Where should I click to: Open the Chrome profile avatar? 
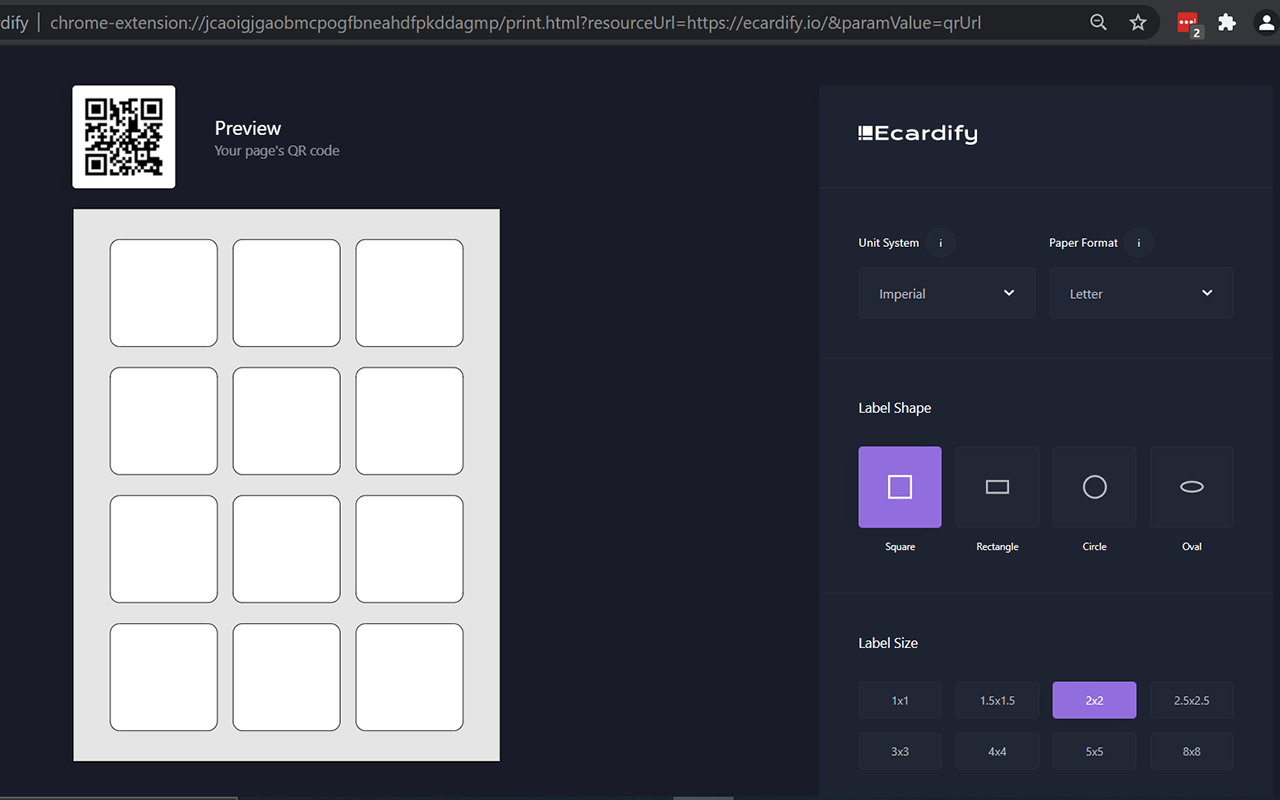pos(1266,22)
